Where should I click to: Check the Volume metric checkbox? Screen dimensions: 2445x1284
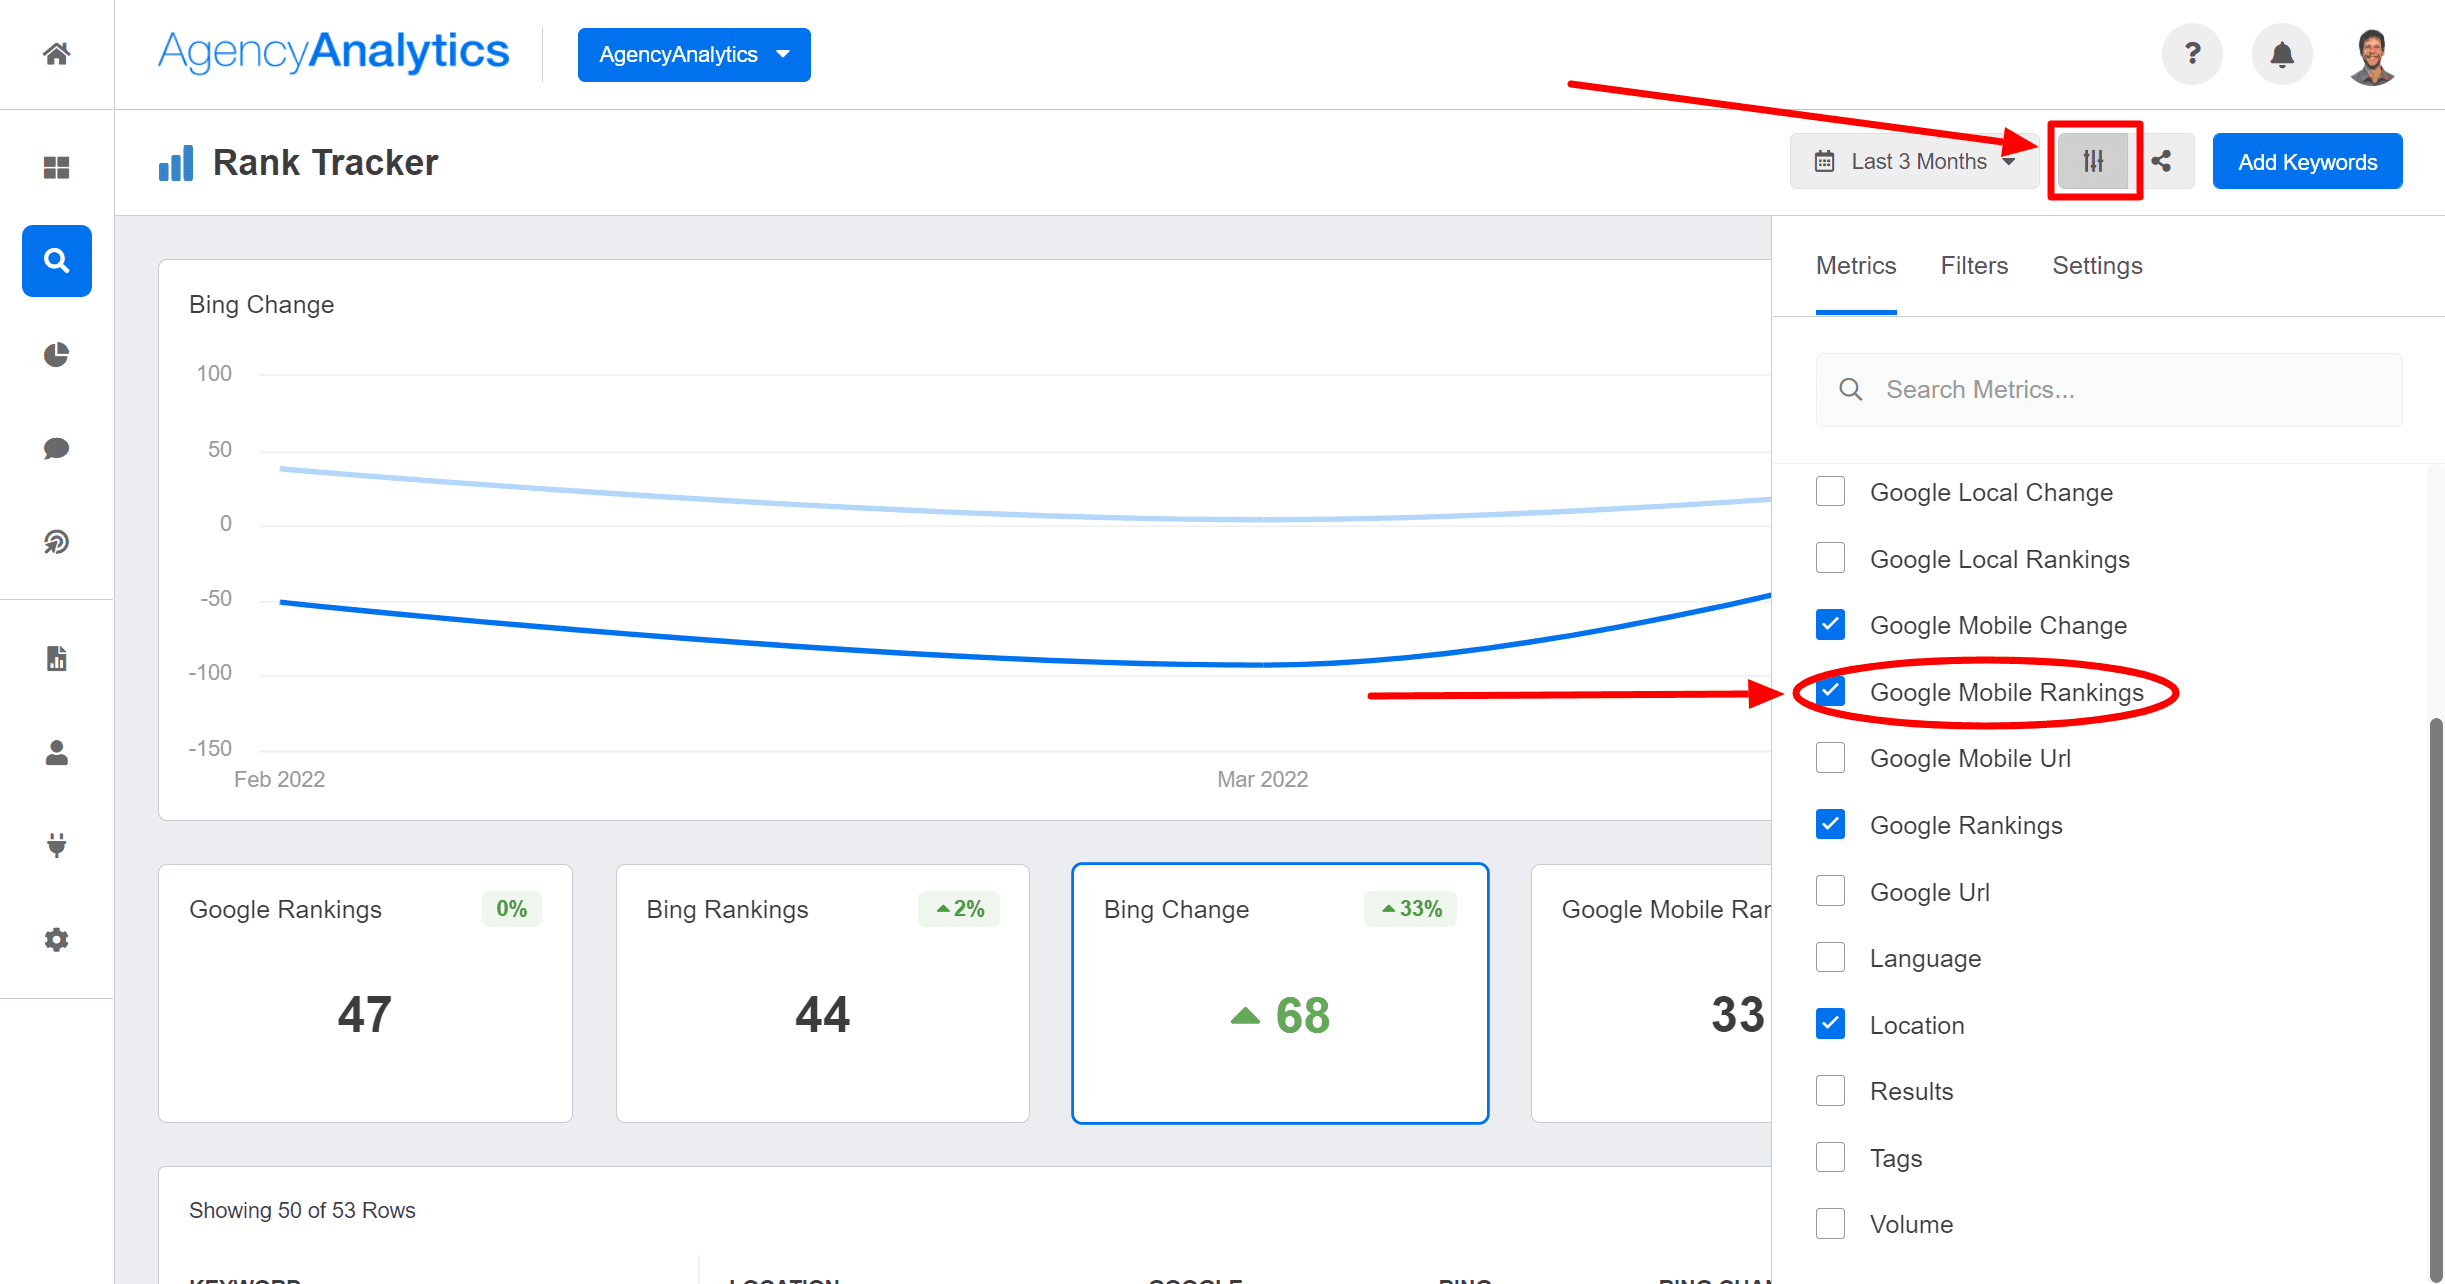1830,1224
